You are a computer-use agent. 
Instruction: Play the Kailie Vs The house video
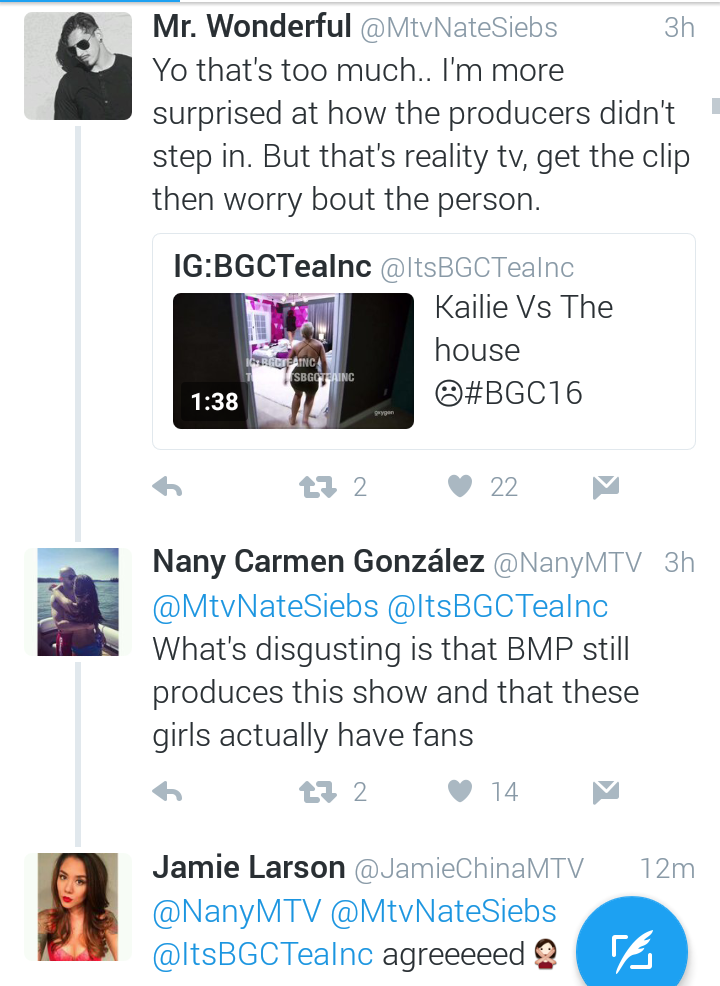point(293,361)
